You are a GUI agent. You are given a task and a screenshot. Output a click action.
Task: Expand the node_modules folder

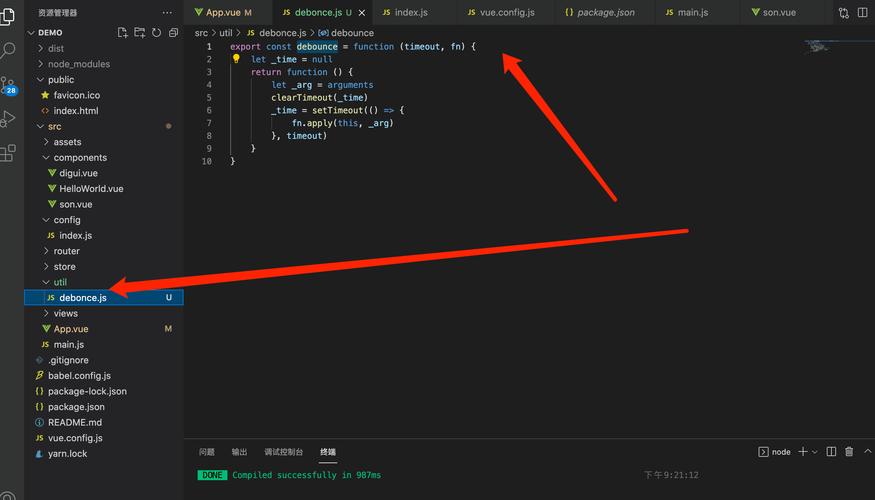pos(78,64)
